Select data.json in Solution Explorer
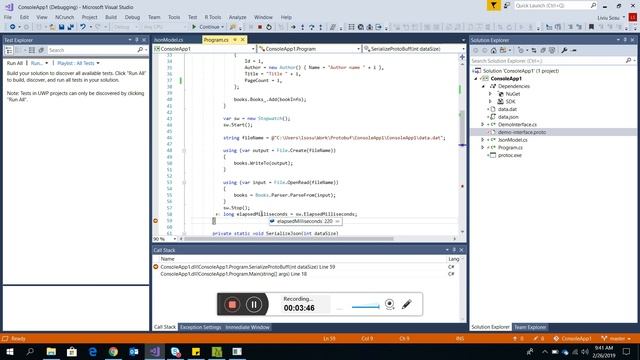640x360 pixels. pos(508,117)
